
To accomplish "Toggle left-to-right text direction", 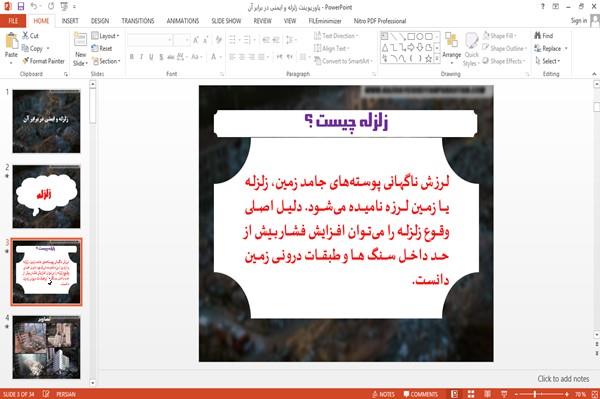I will tap(280, 57).
